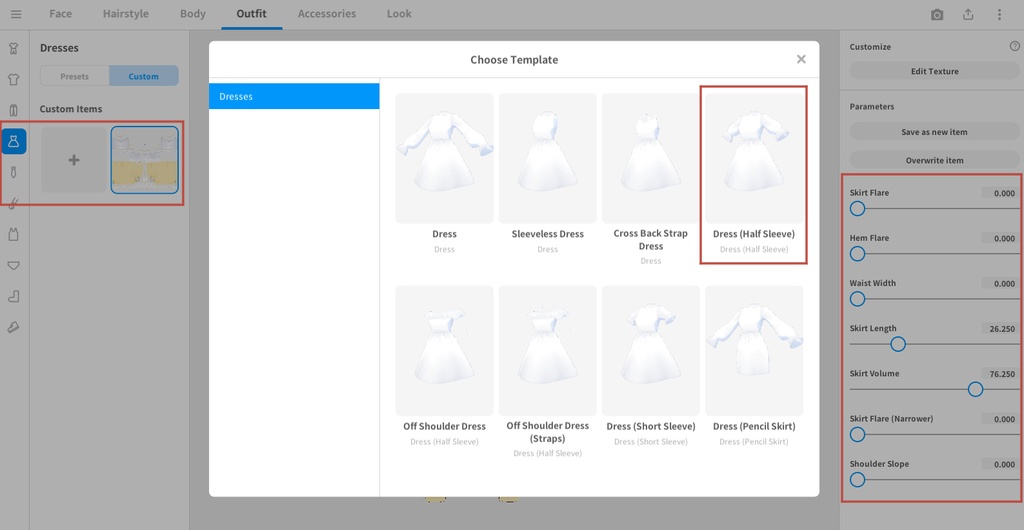Show the Presets dress list
This screenshot has width=1024, height=530.
pos(74,76)
